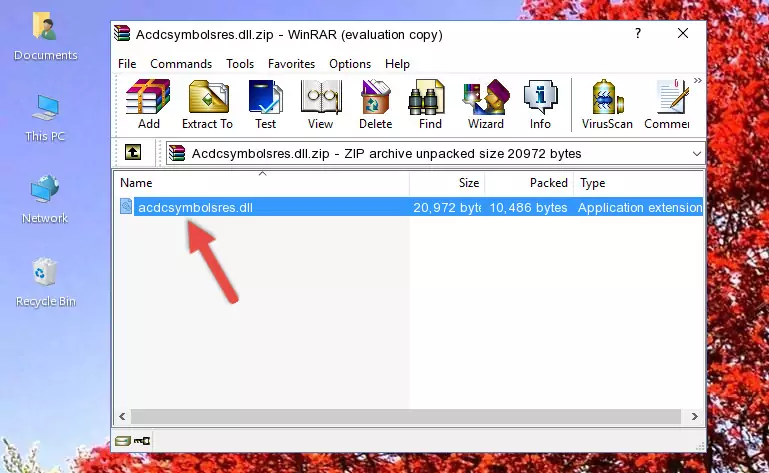769x473 pixels.
Task: Expand hidden toolbar items chevron
Action: pyautogui.click(x=698, y=80)
